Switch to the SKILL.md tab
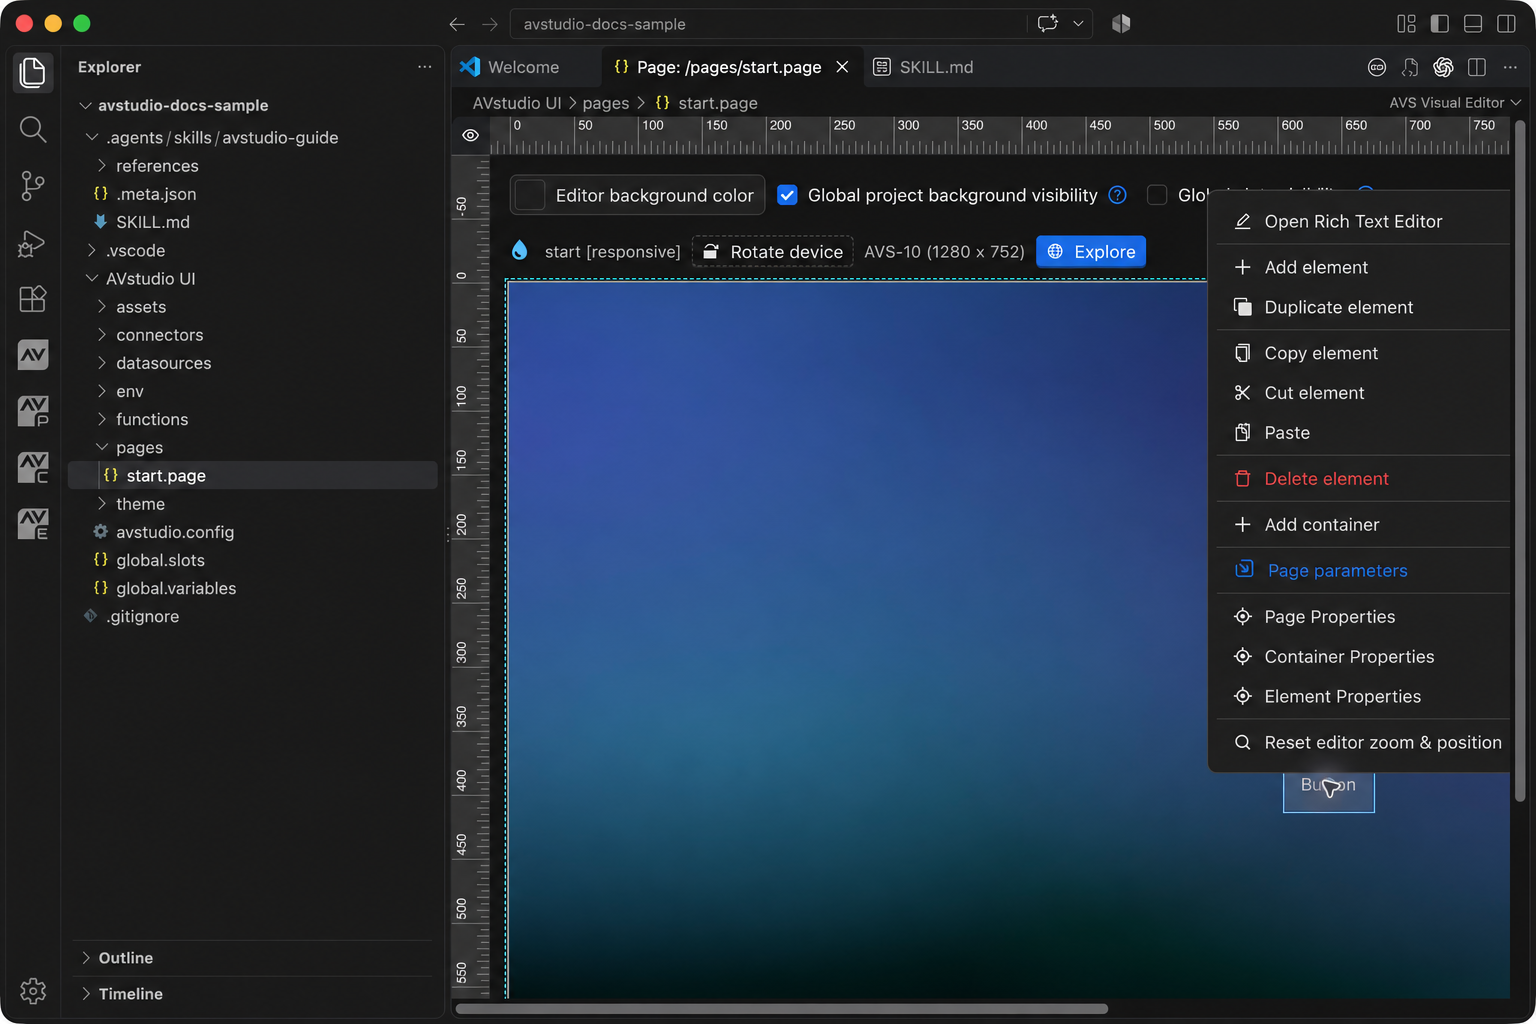 (x=923, y=67)
